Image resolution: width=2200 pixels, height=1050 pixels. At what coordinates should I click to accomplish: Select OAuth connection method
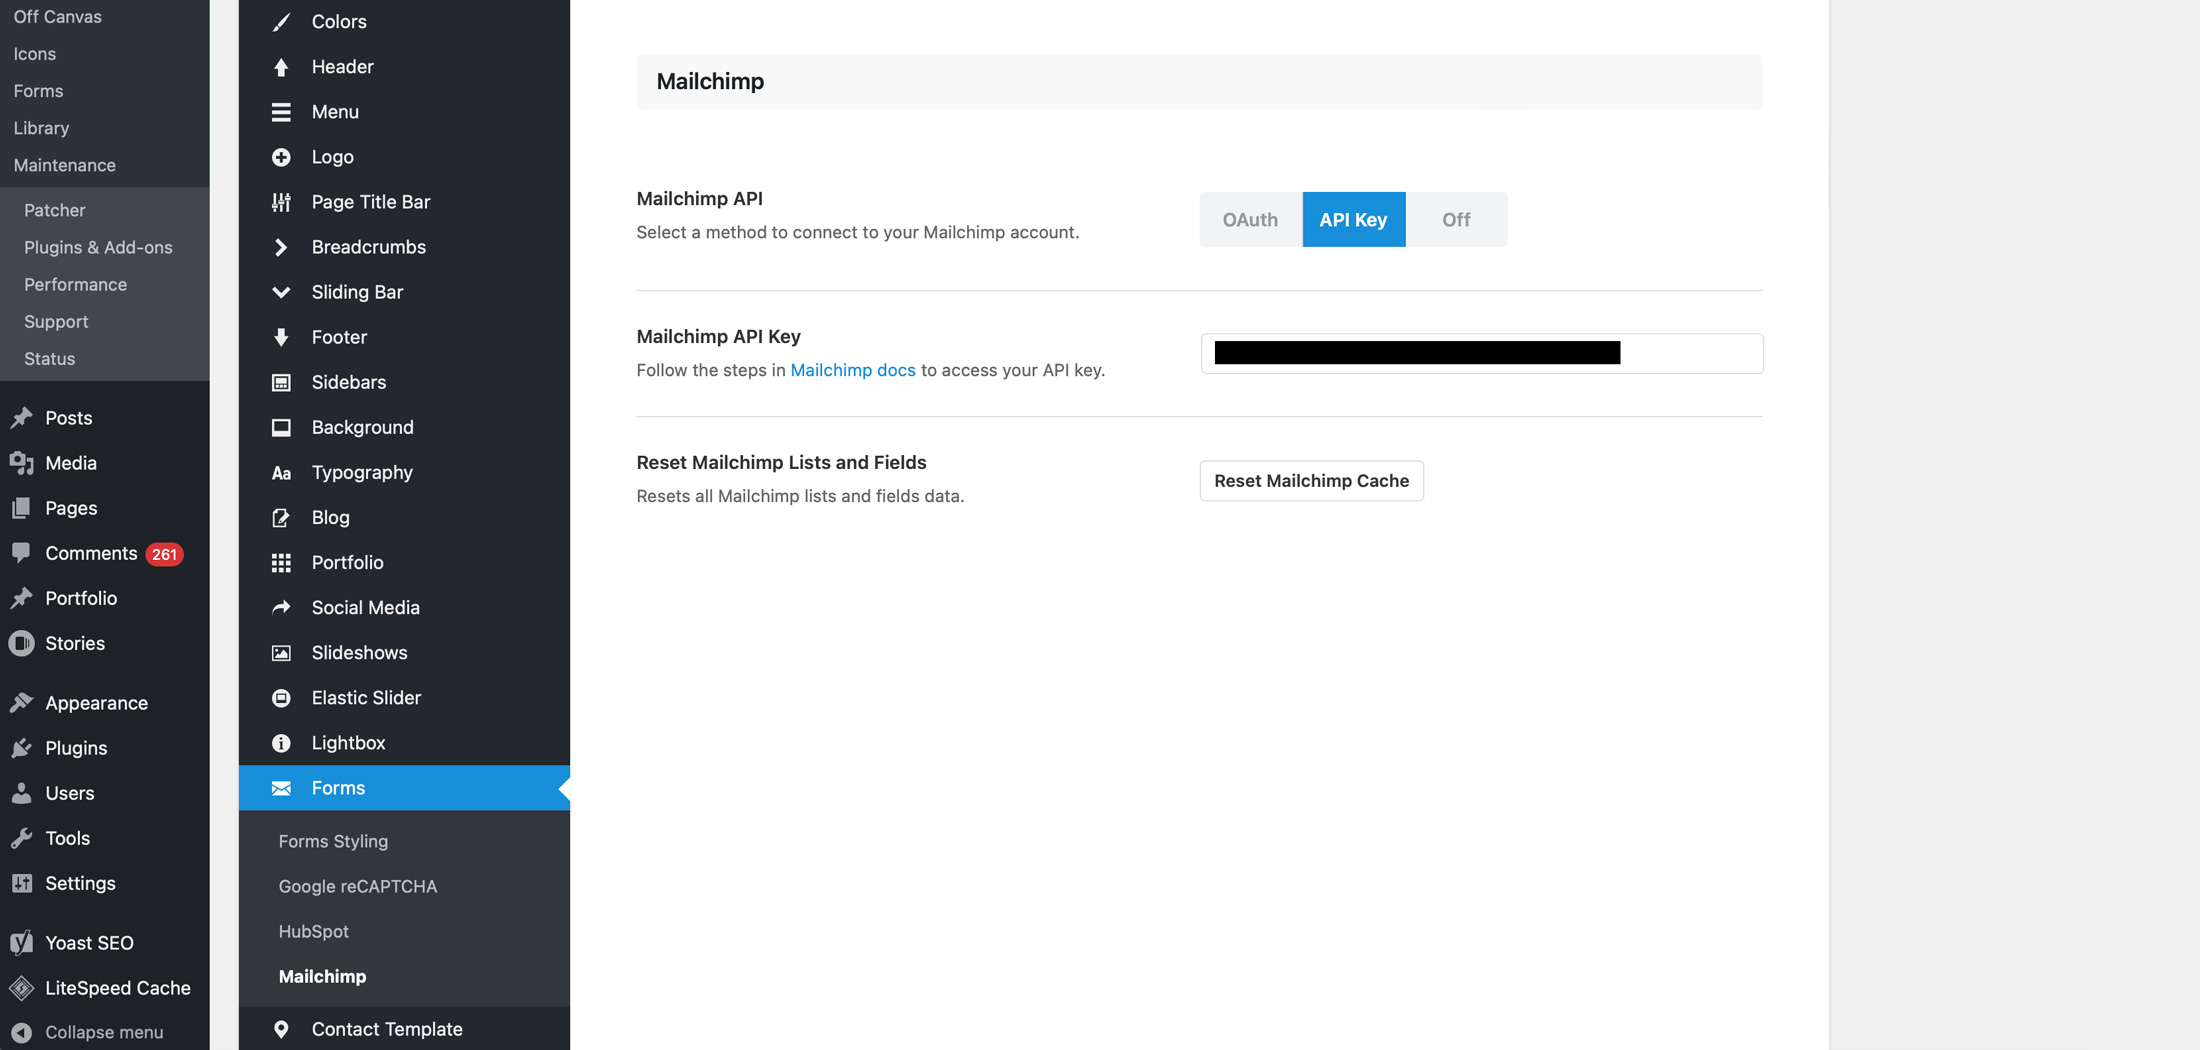[x=1250, y=219]
